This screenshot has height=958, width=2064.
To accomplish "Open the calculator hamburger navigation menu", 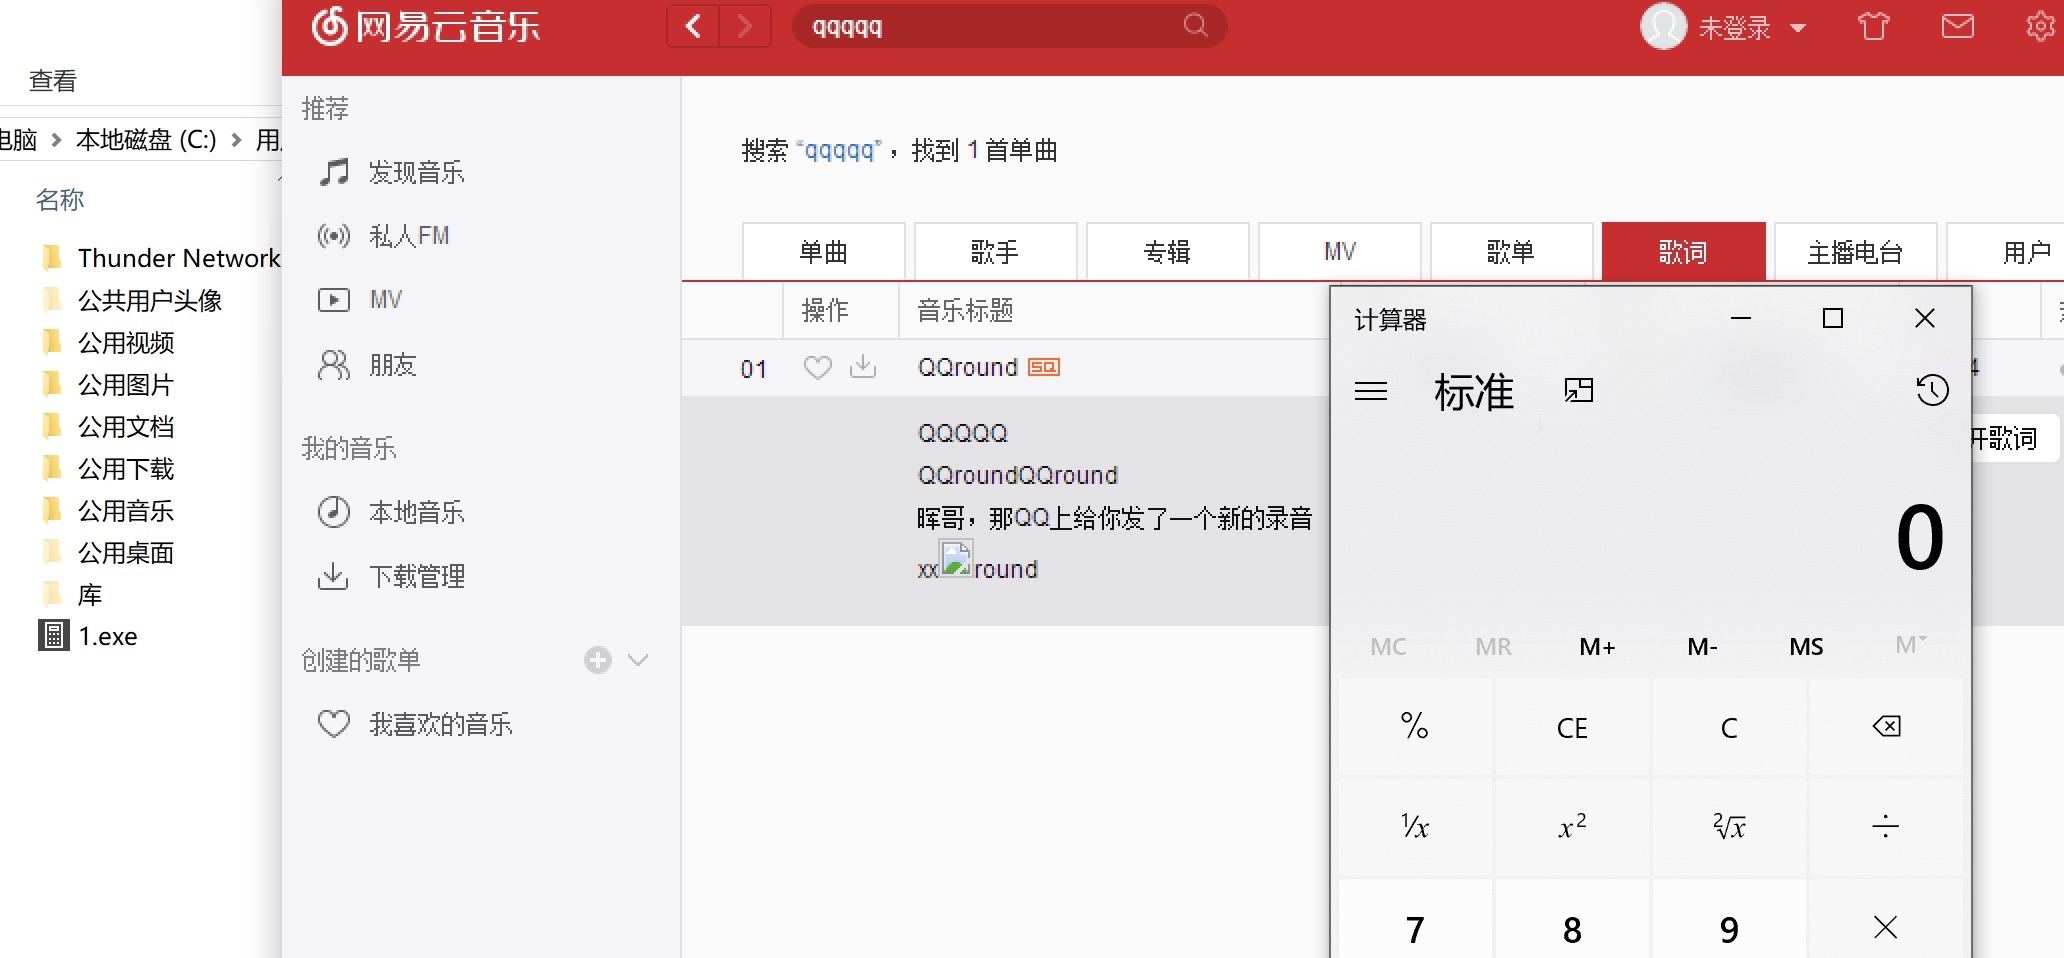I will (x=1371, y=391).
